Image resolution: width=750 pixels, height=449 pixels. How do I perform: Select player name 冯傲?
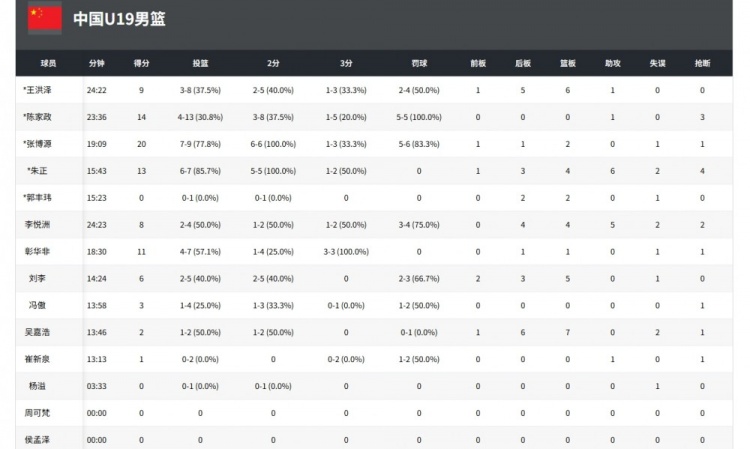tap(37, 305)
